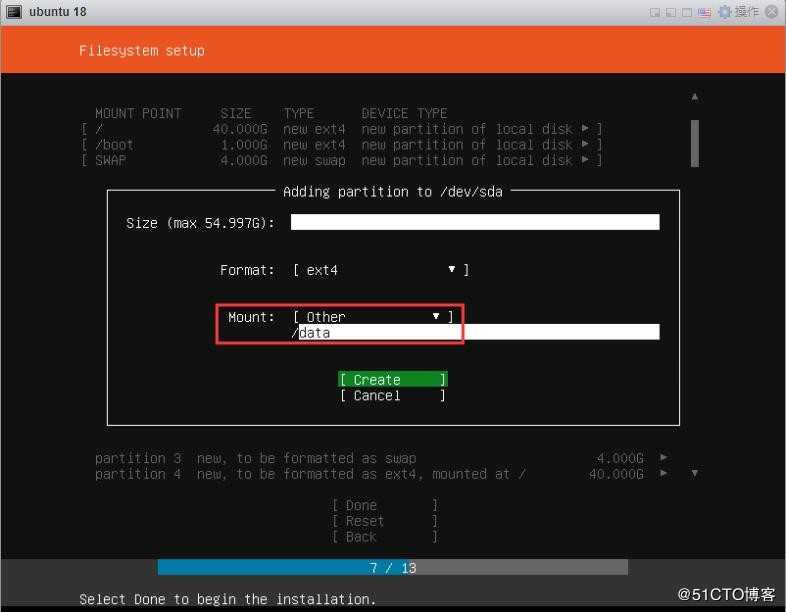
Task: Expand the / 40.000G mount row arrow
Action: (x=585, y=128)
